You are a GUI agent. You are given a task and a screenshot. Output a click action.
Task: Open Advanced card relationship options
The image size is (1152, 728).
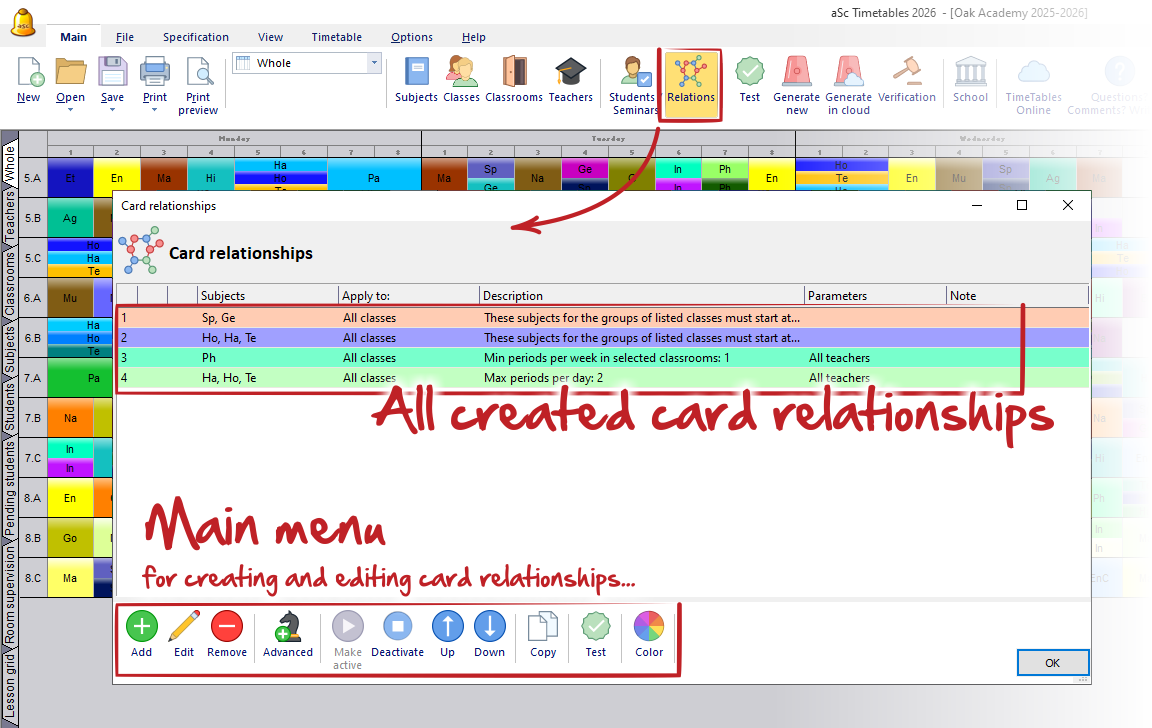[288, 627]
